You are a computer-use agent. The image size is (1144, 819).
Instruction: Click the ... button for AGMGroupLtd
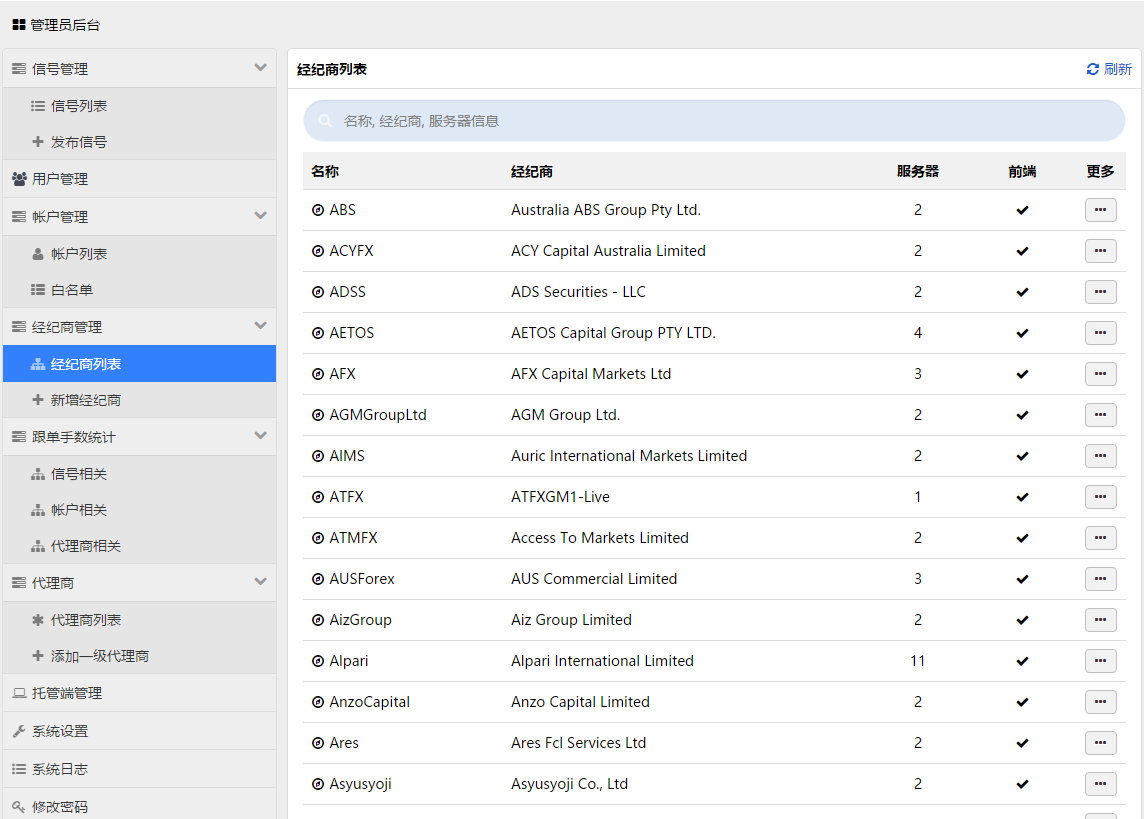point(1100,415)
